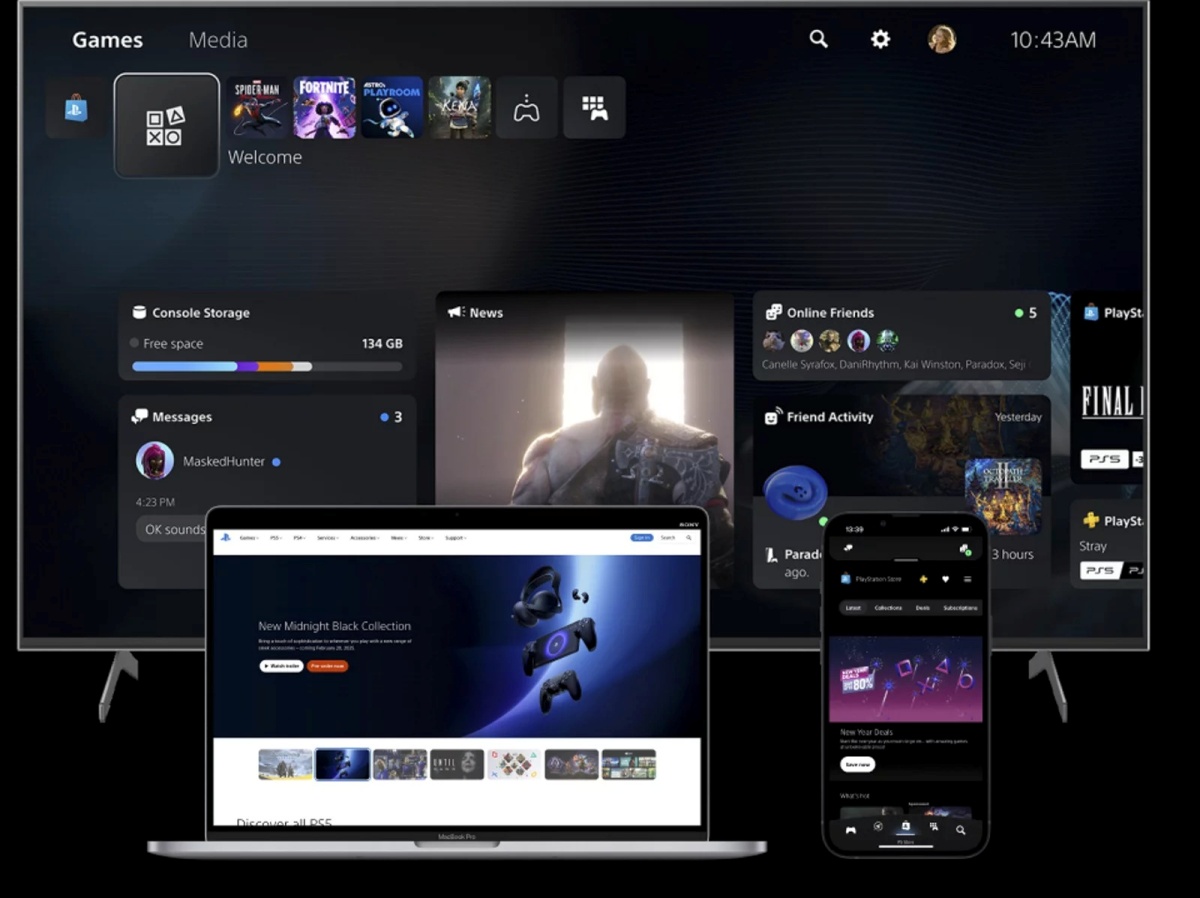Click "New Midnight Black Collection" headline
The width and height of the screenshot is (1200, 898).
click(x=334, y=626)
